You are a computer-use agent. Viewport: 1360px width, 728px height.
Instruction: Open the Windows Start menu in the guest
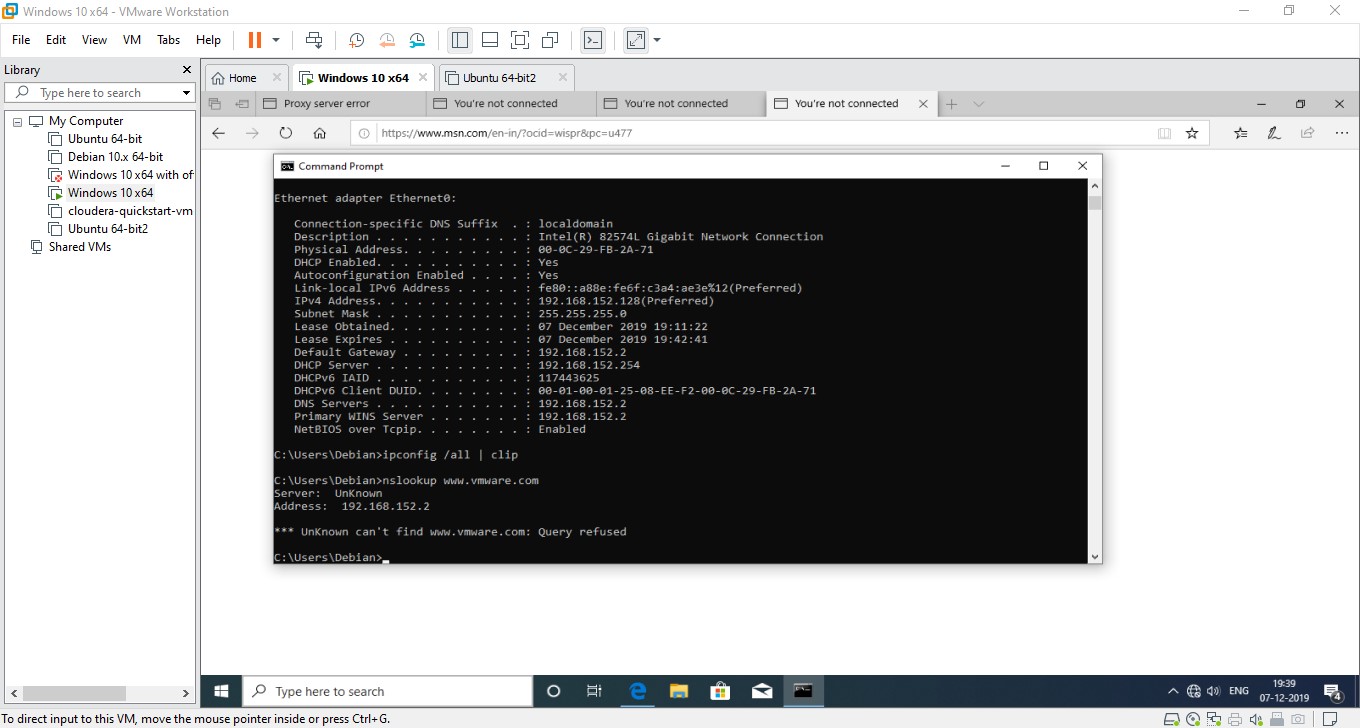point(222,691)
